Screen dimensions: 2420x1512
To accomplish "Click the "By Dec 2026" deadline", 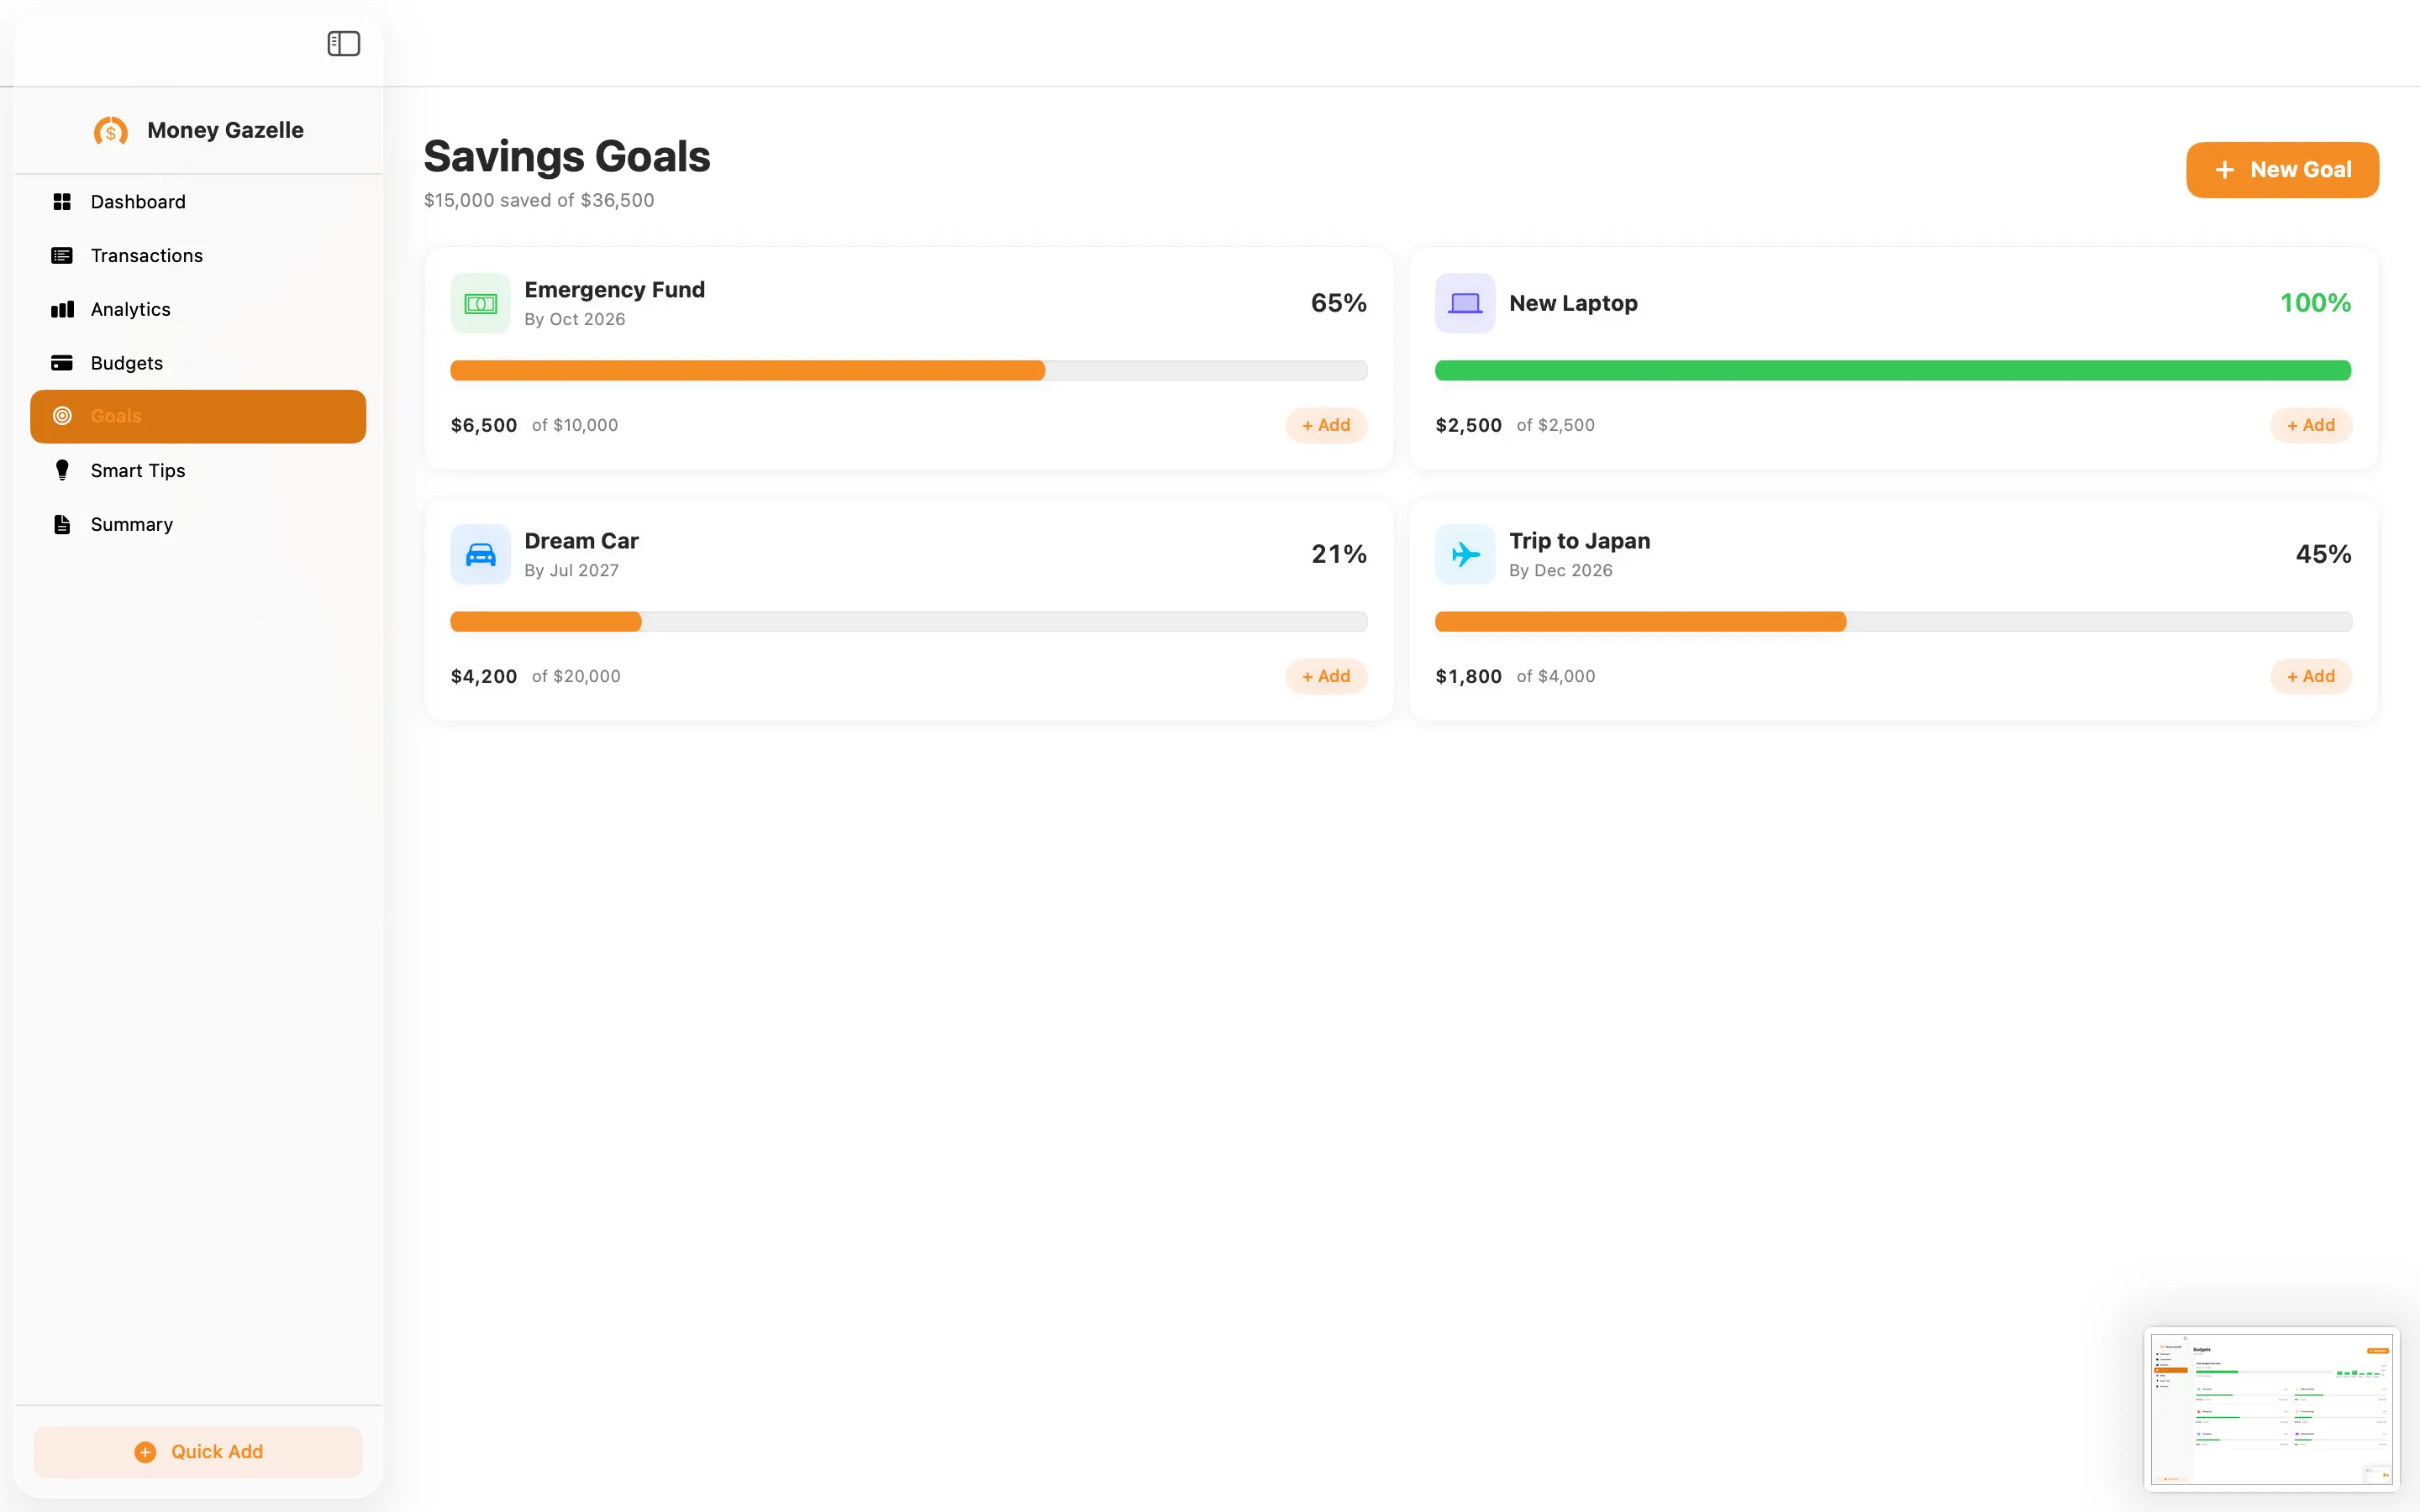I will pos(1561,570).
